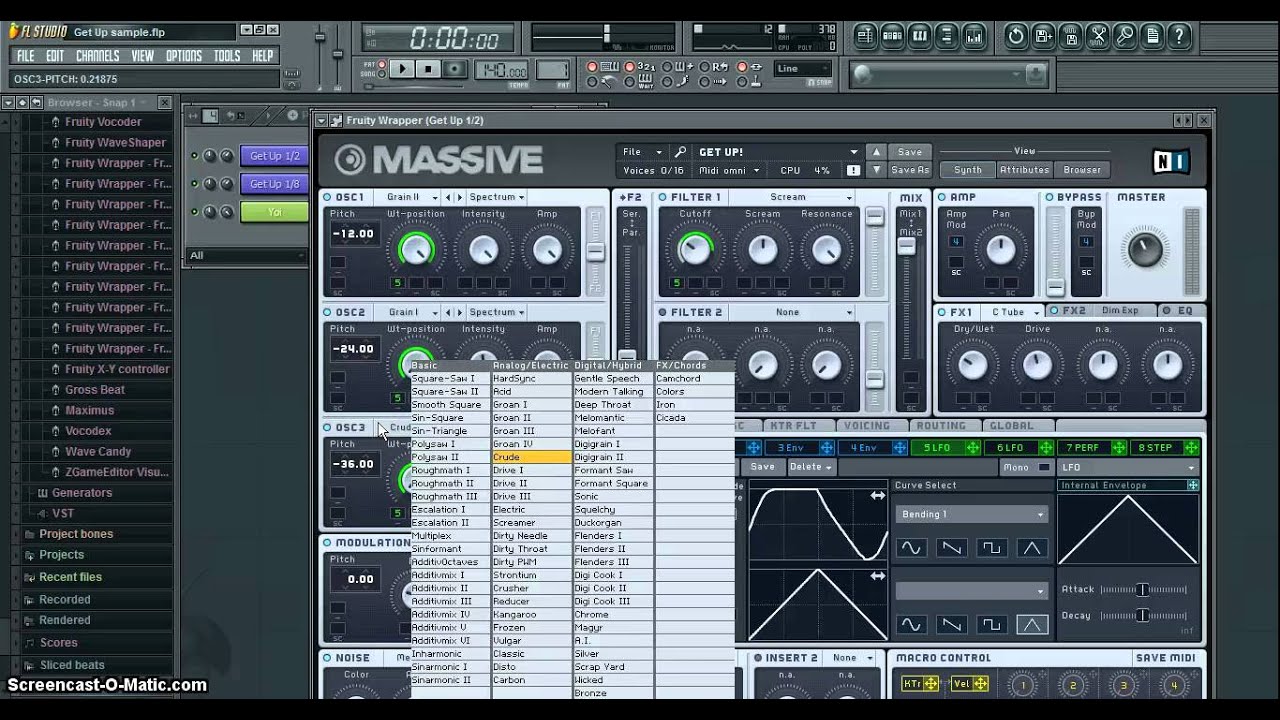The image size is (1280, 720).
Task: Open the project info document icon
Action: 1152,37
